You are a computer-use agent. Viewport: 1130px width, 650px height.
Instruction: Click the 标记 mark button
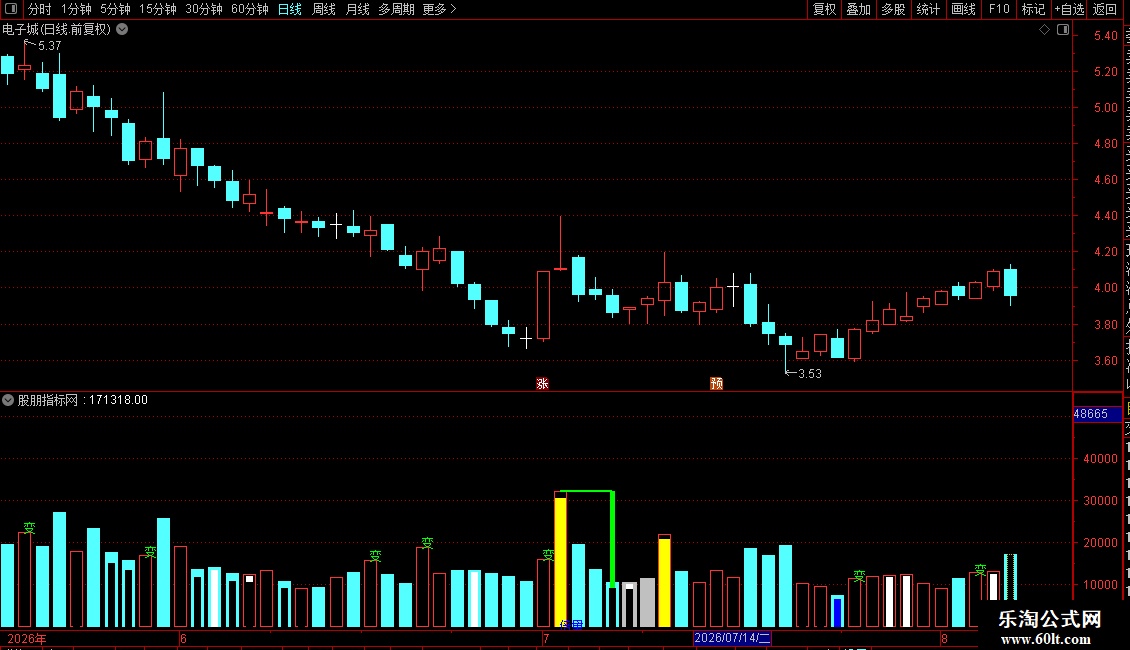(1033, 9)
